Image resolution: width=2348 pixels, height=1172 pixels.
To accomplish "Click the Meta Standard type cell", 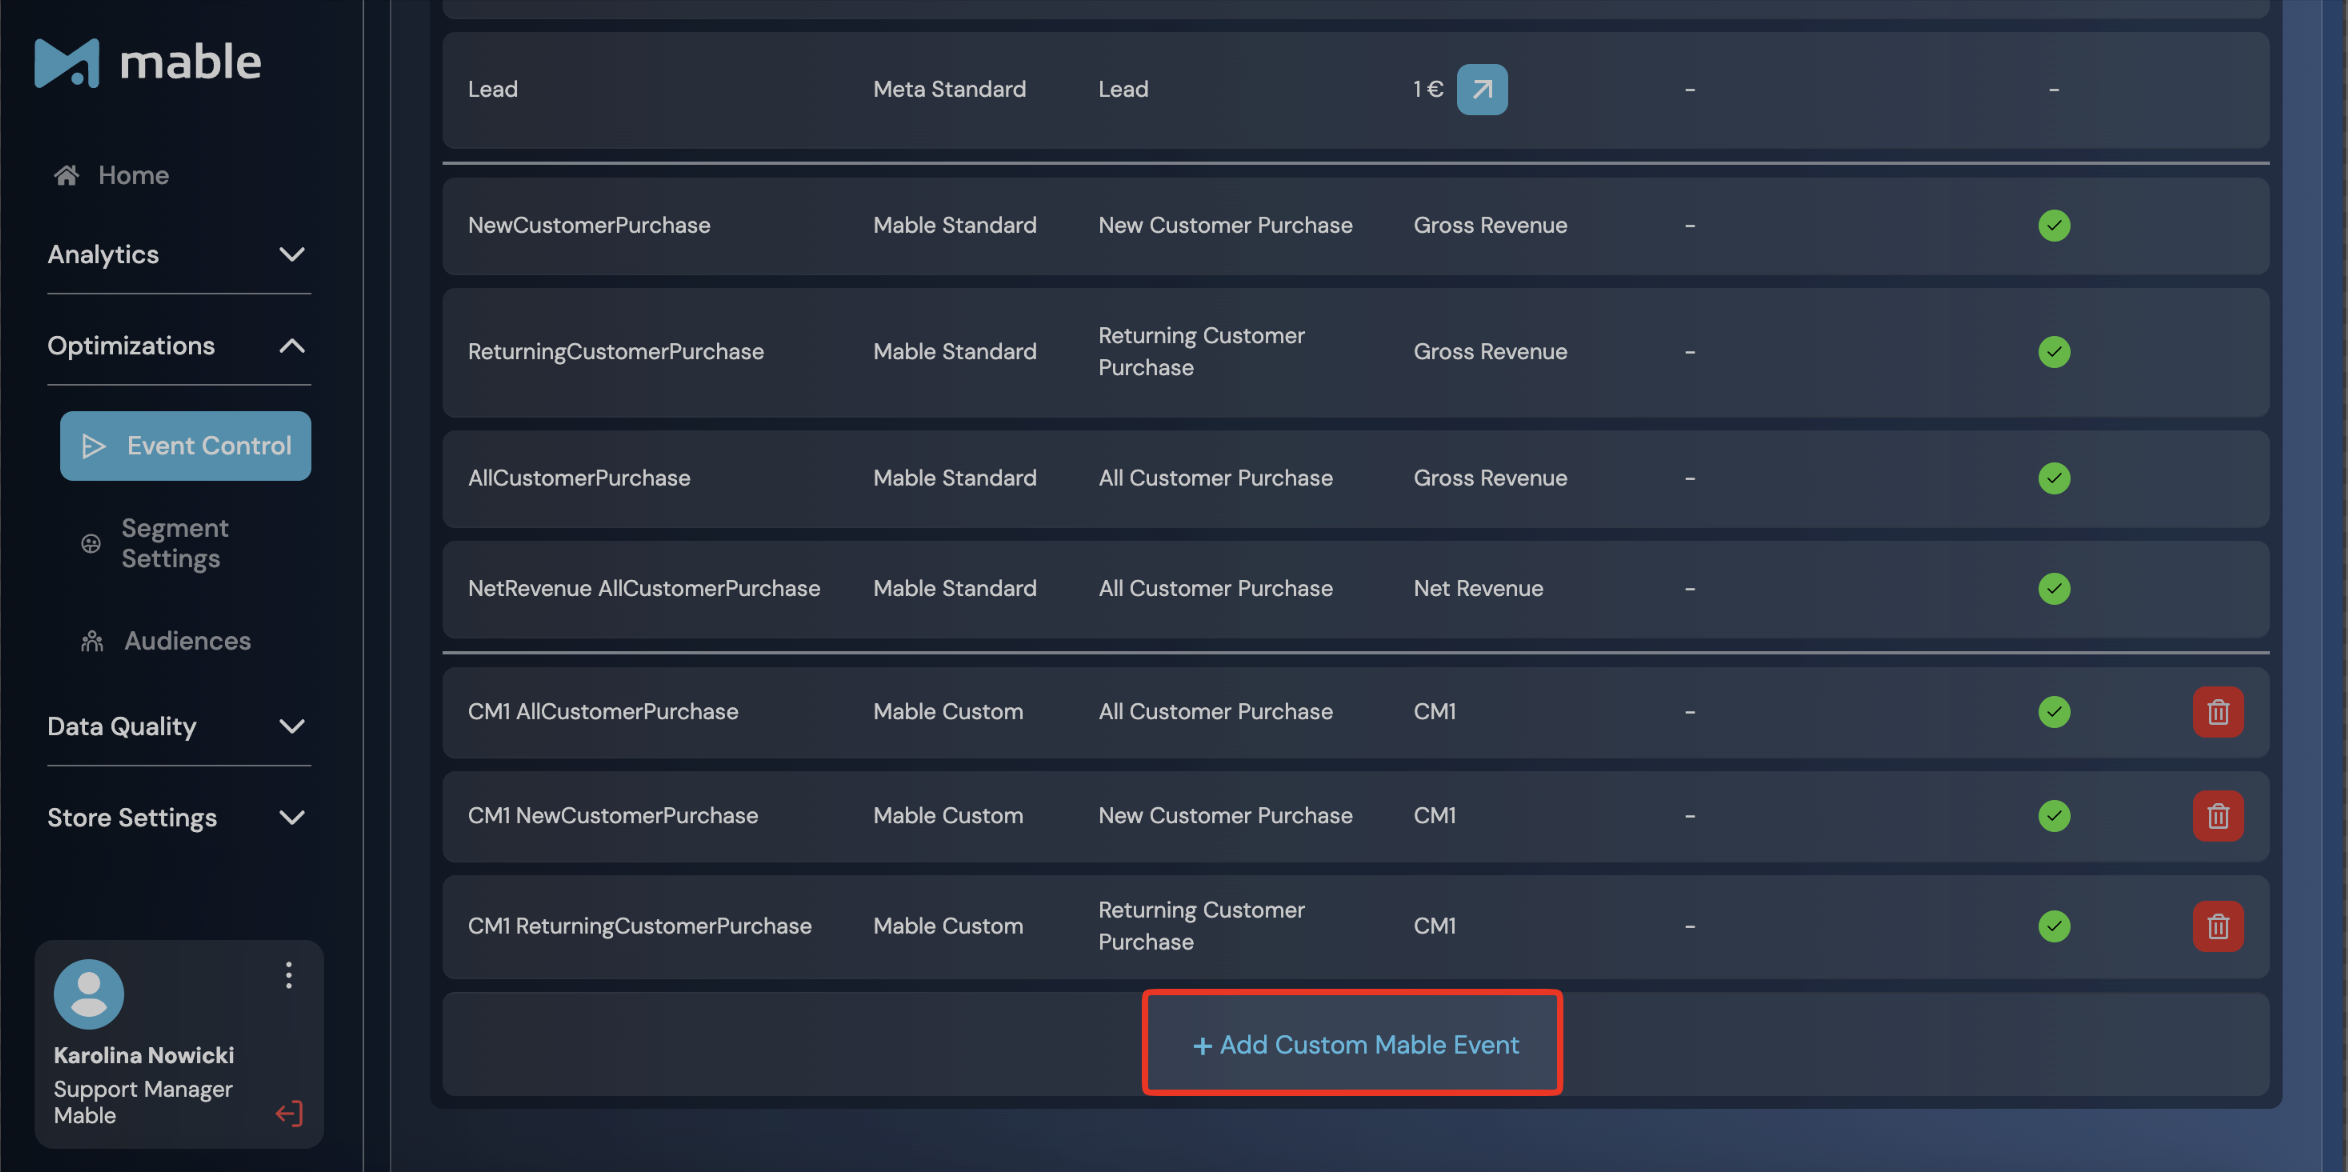I will tap(950, 89).
